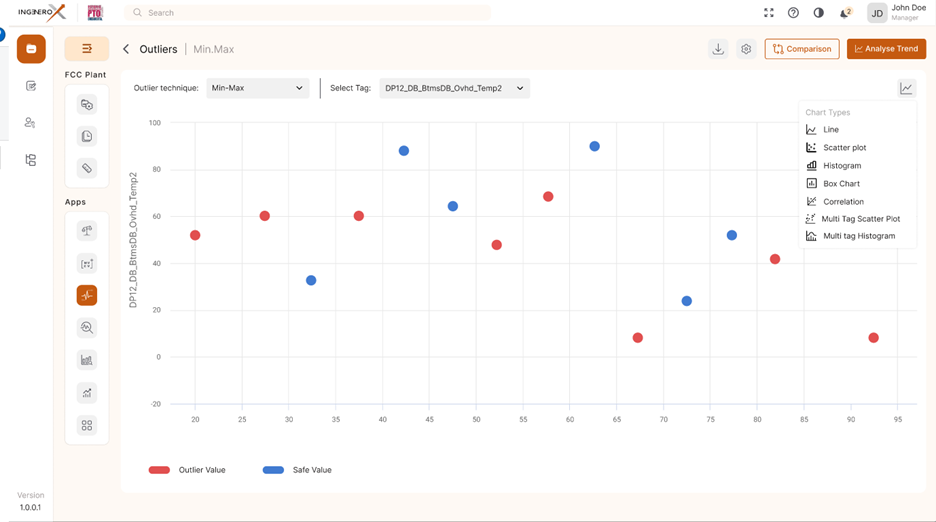Select Scatter plot from Chart Types
Screen dimensions: 936x522
[x=844, y=148]
